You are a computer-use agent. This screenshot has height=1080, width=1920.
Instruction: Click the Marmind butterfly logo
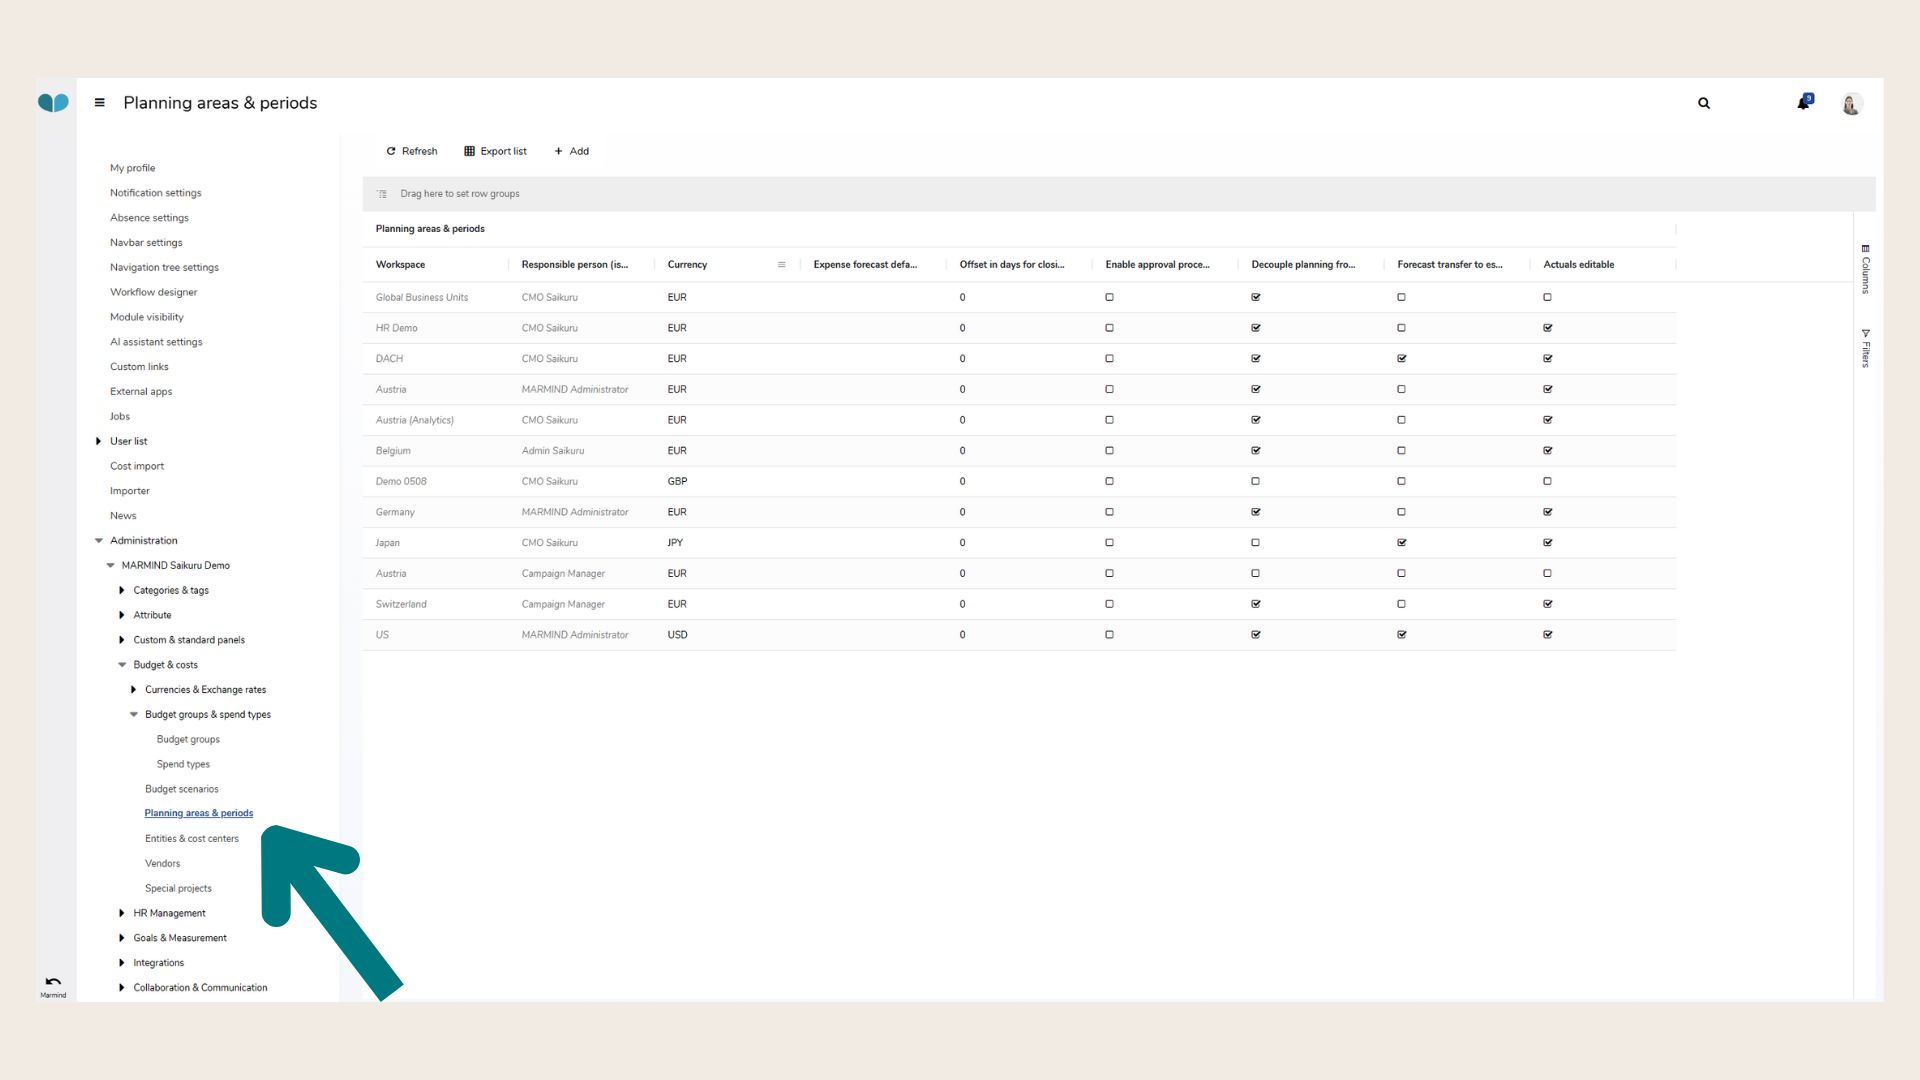click(53, 102)
